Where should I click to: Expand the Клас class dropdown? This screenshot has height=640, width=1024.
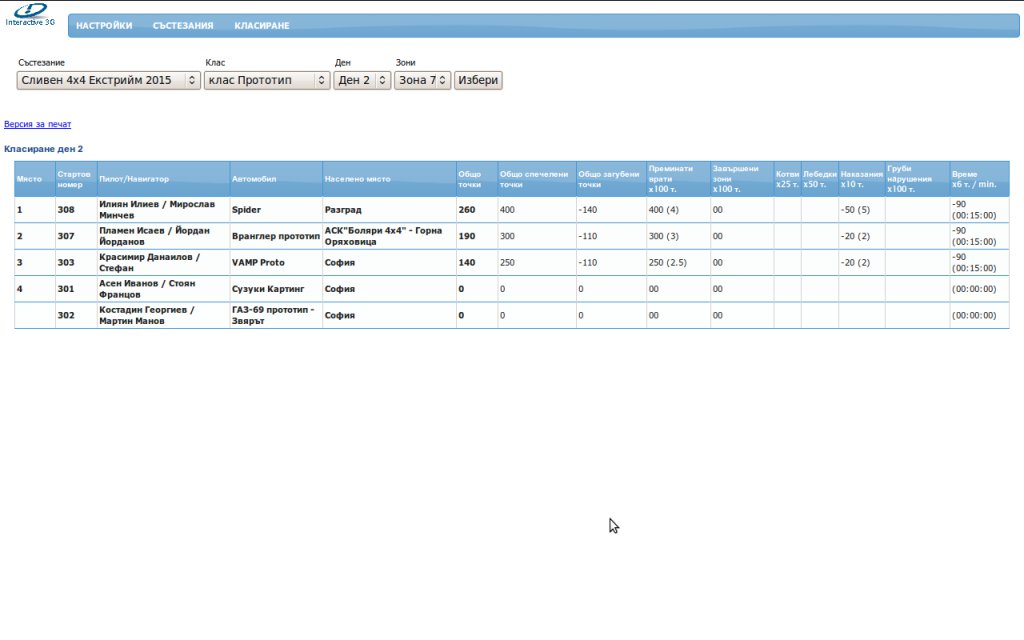click(267, 80)
